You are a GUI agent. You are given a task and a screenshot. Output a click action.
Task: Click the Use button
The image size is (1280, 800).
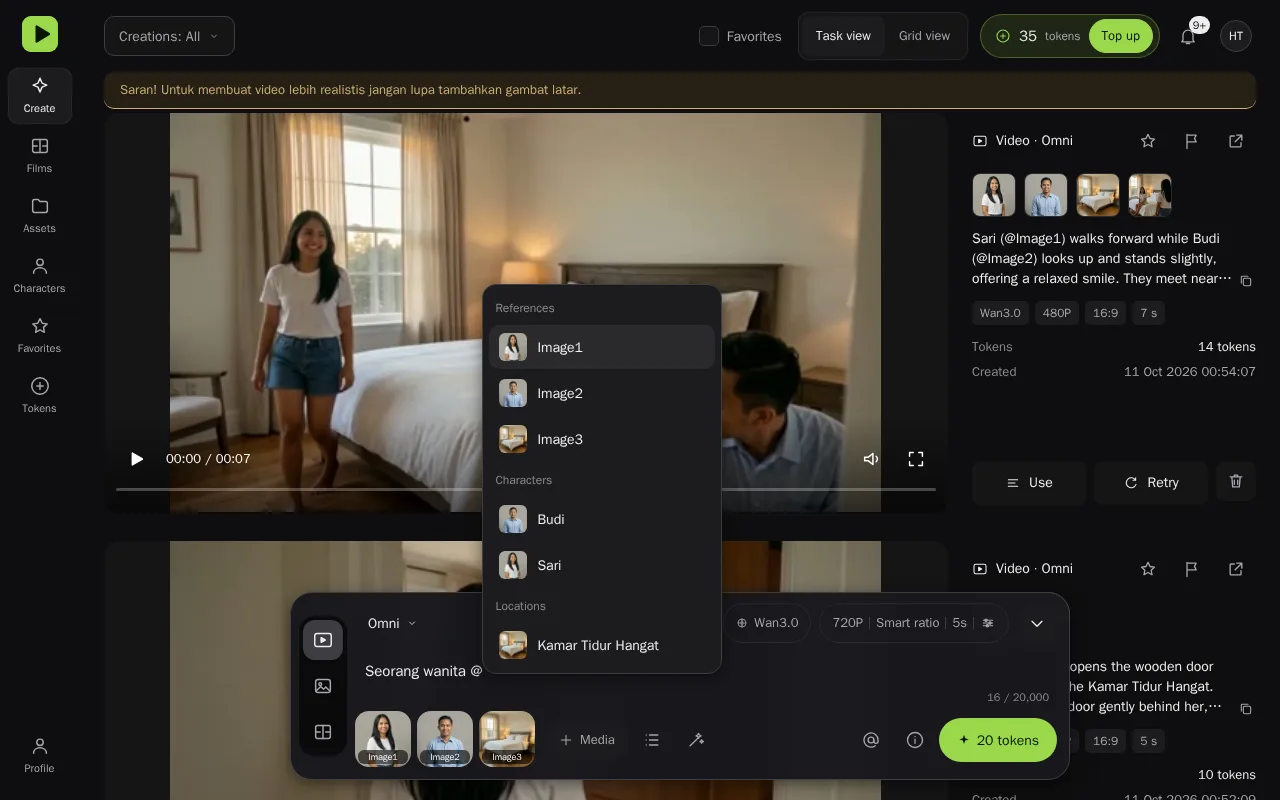pos(1029,482)
